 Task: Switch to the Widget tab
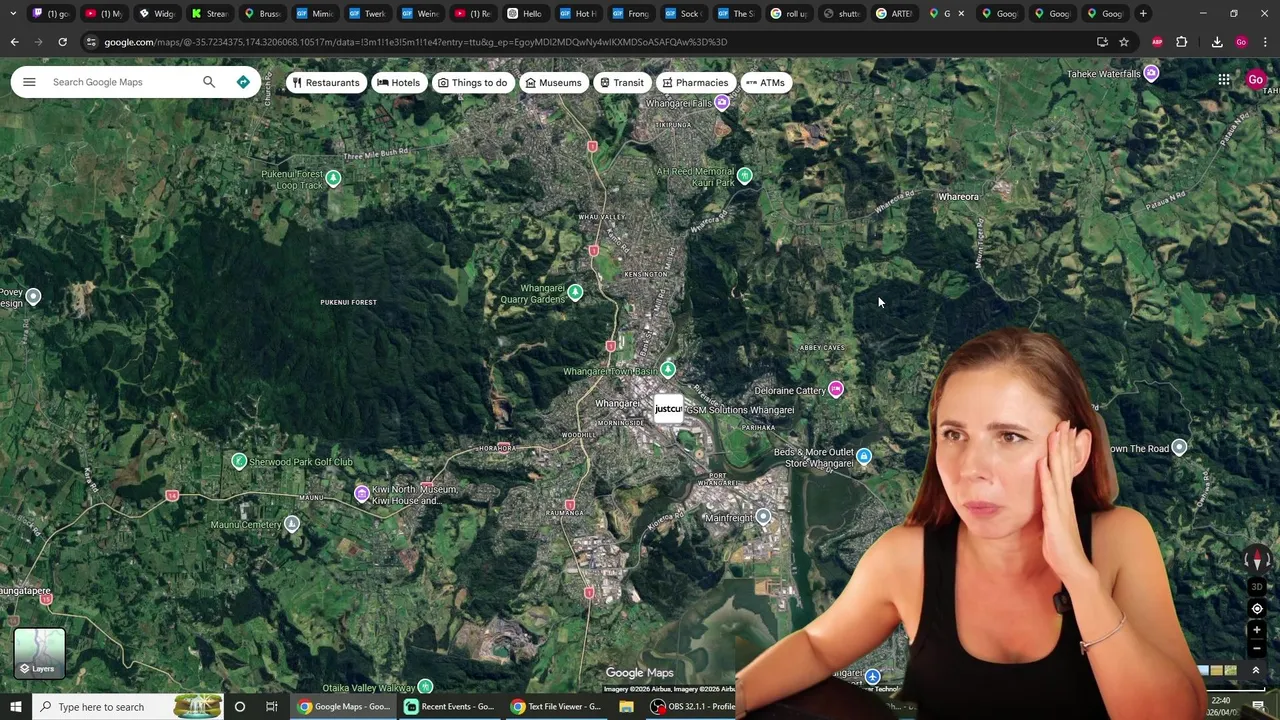(156, 13)
